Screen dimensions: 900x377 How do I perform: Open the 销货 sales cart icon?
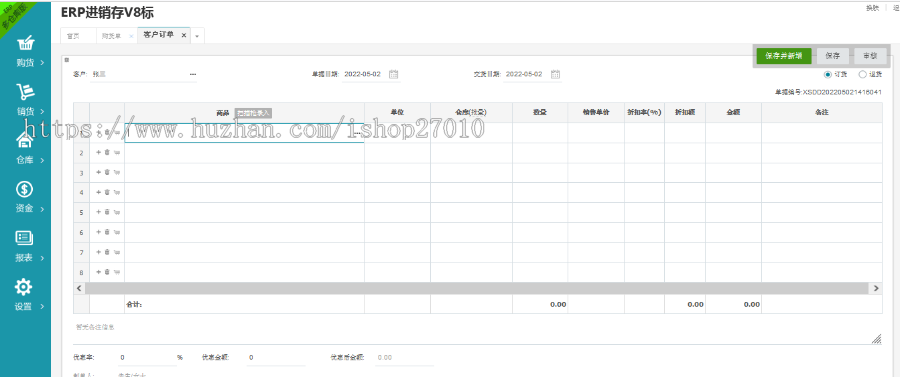[25, 92]
